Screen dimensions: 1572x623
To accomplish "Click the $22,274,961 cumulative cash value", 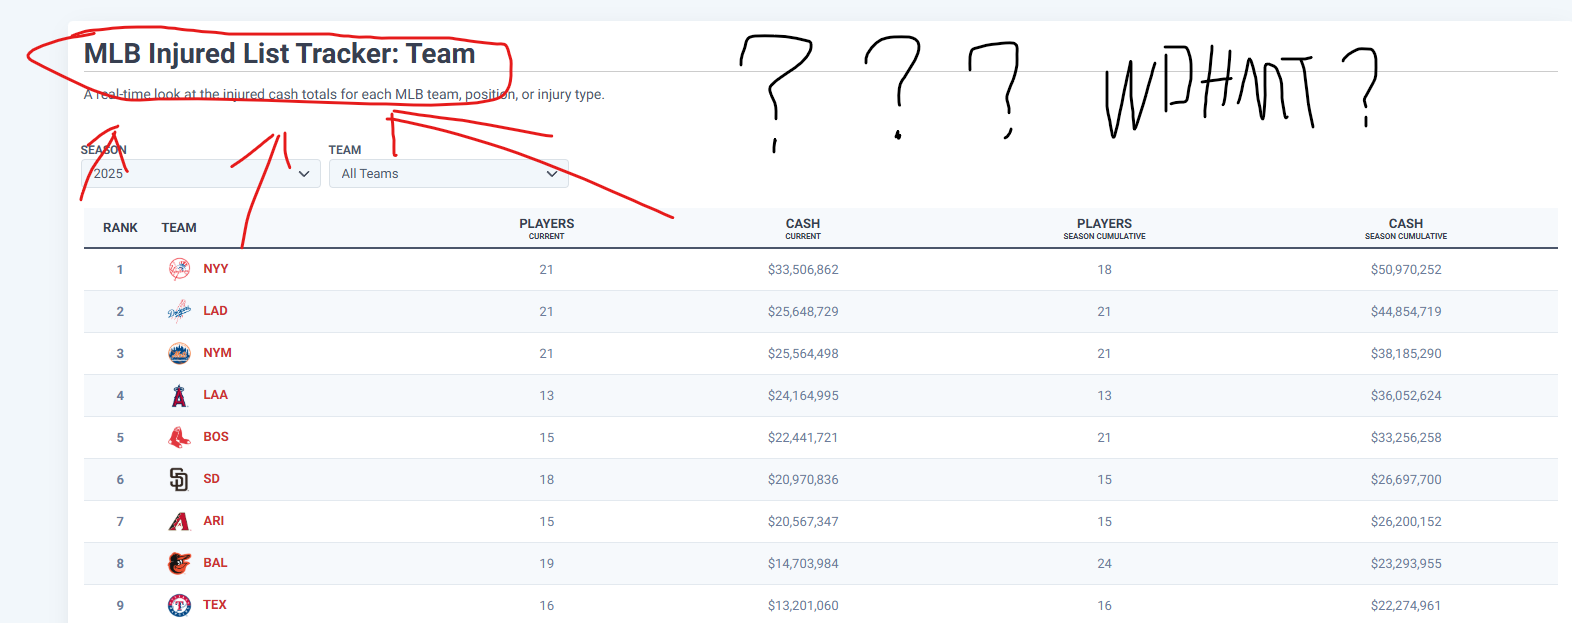I will click(x=1406, y=606).
